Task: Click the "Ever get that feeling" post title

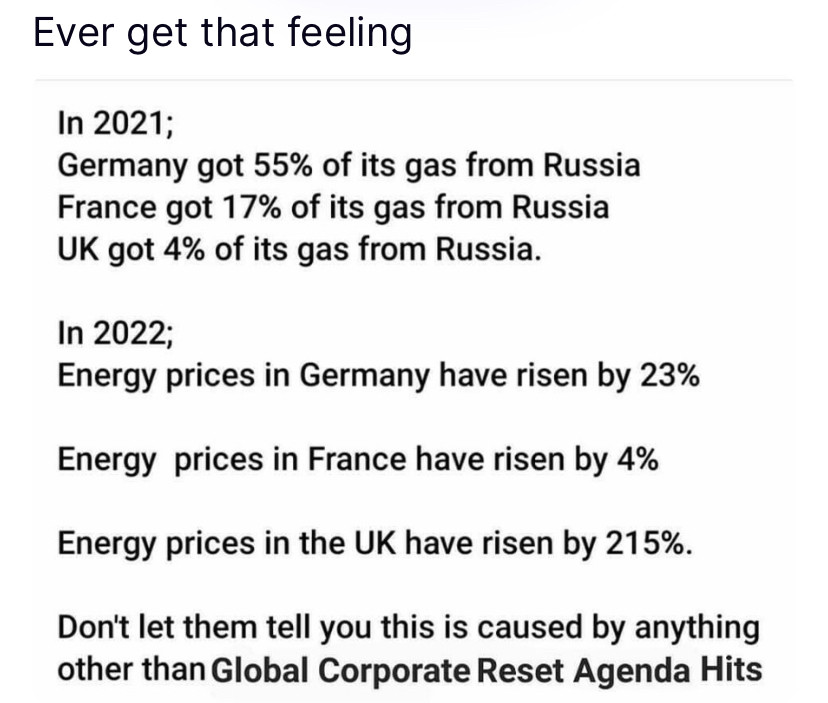Action: 222,33
